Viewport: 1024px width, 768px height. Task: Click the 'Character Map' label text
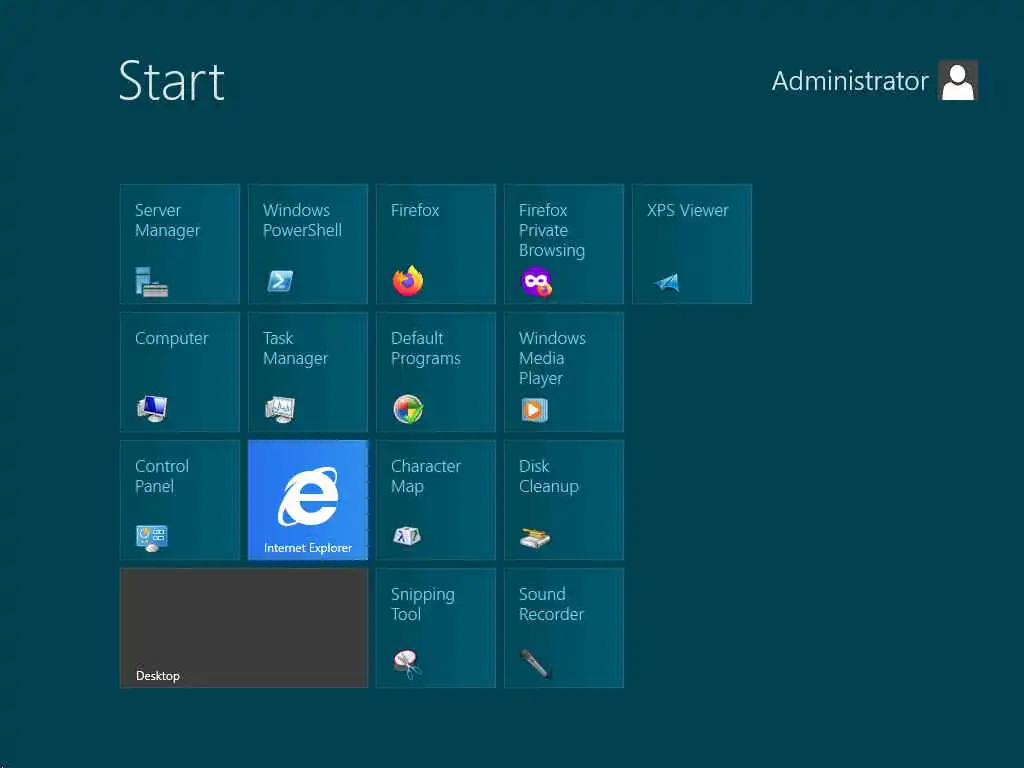426,476
